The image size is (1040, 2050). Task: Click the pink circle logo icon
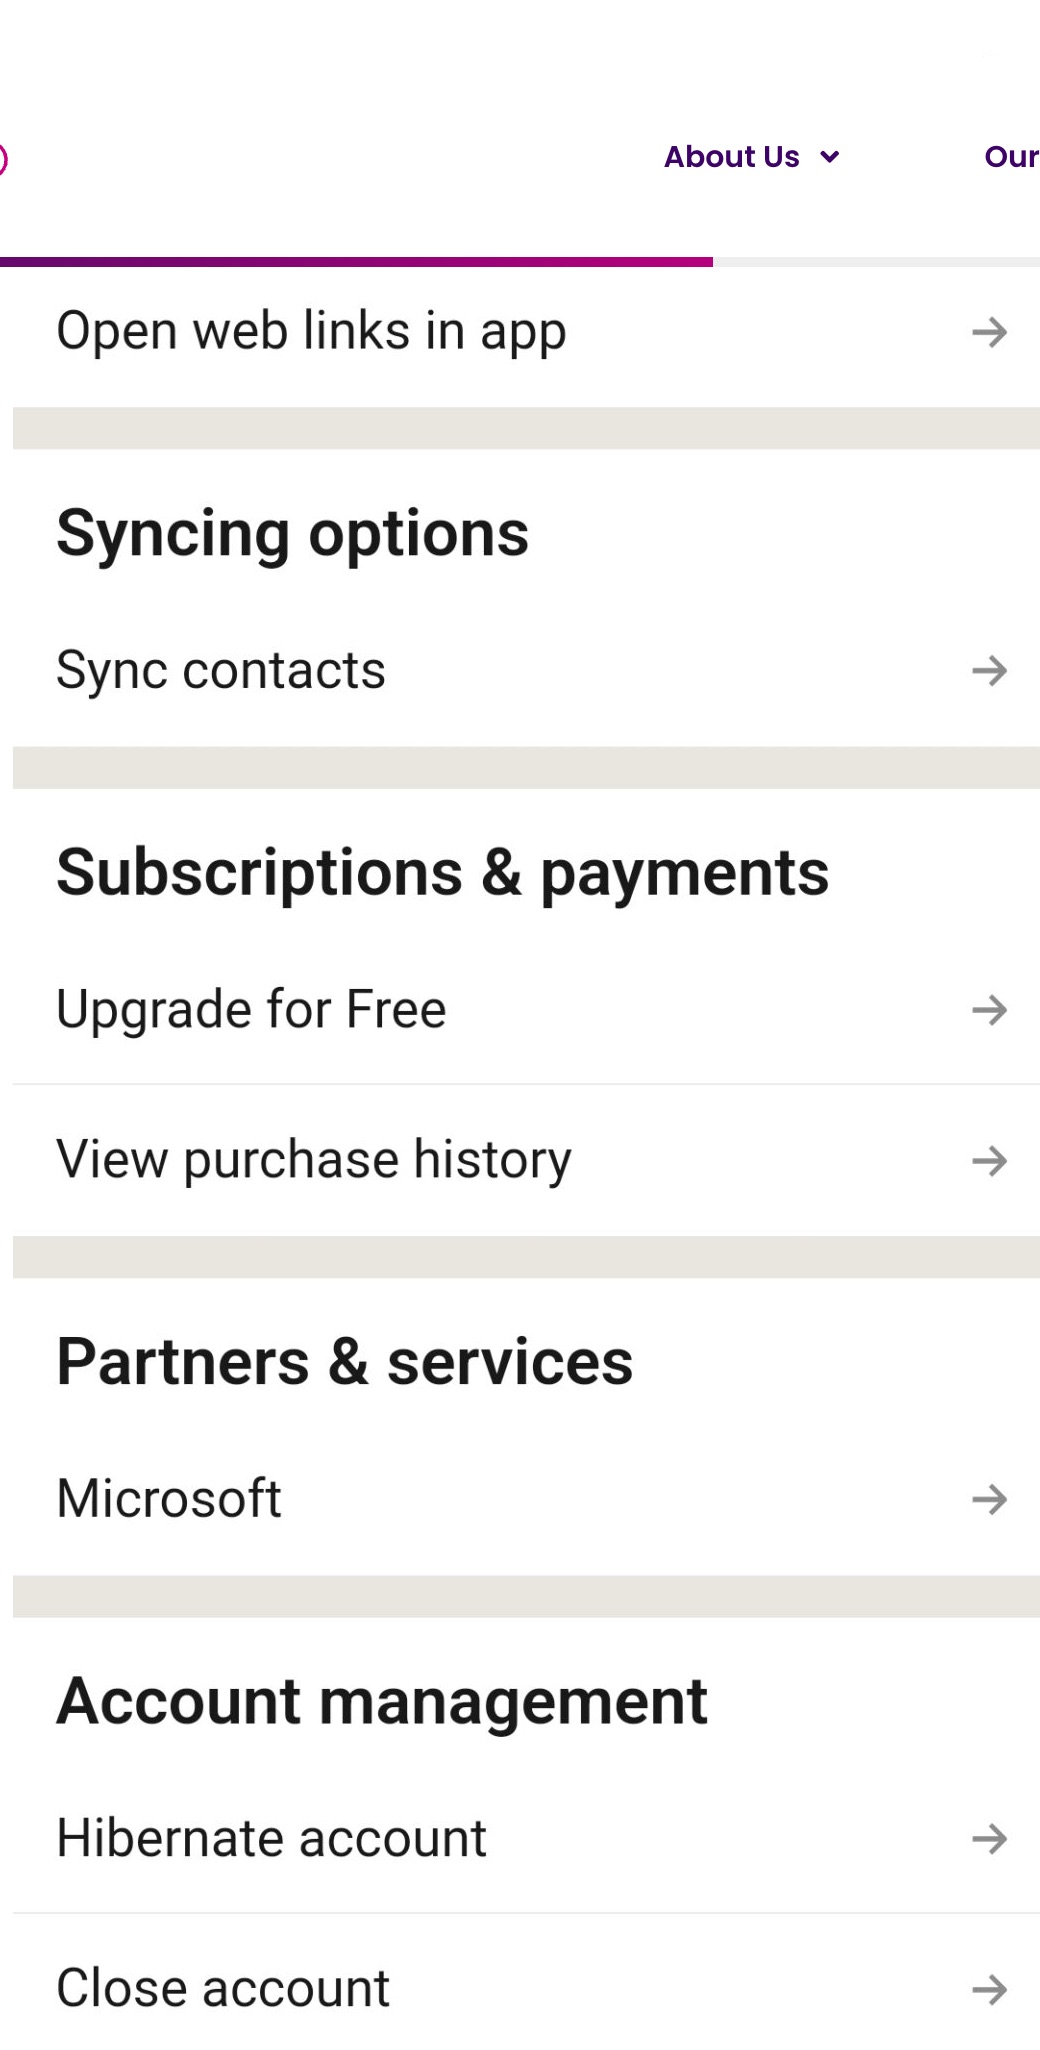(x=3, y=159)
